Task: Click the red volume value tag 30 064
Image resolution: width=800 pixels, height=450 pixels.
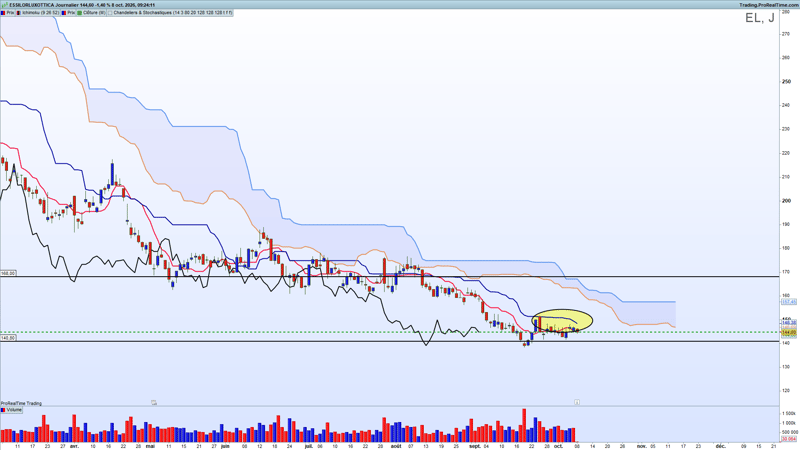Action: click(789, 439)
